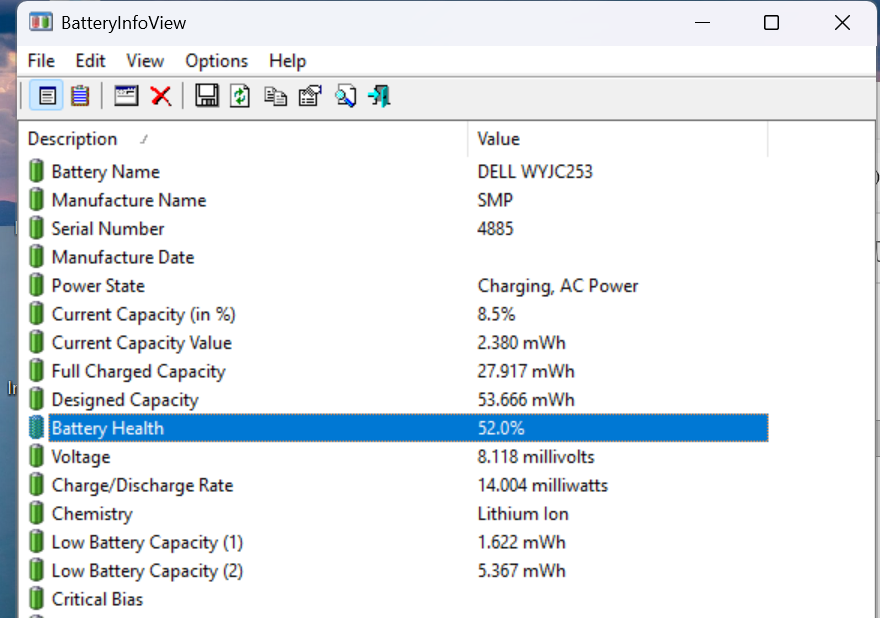
Task: Open the Options menu
Action: [x=217, y=61]
